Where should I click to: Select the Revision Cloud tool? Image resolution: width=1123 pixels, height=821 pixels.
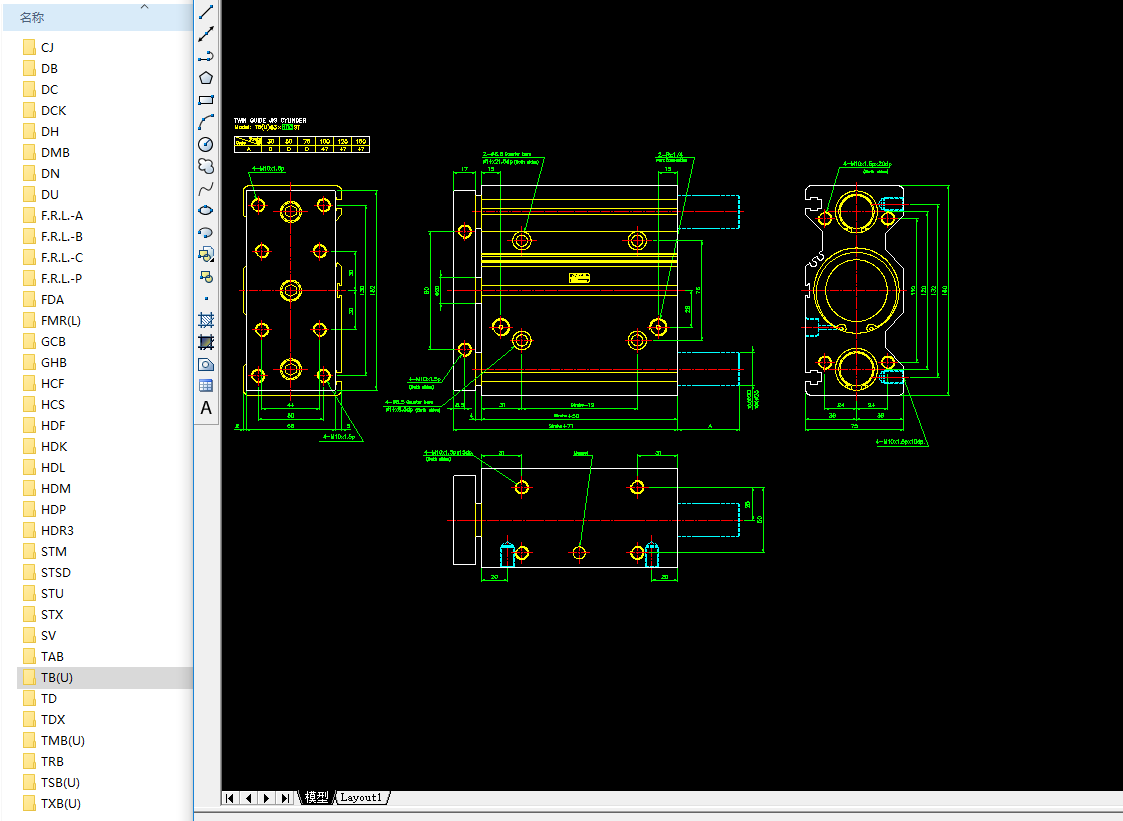tap(206, 166)
